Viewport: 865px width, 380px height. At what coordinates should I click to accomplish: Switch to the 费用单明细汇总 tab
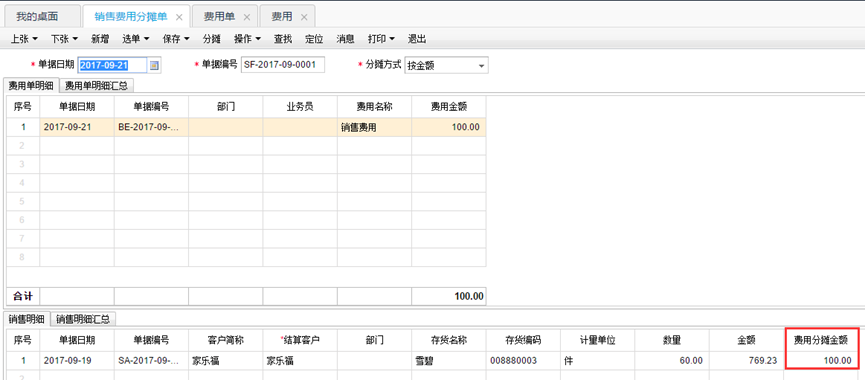(x=97, y=86)
